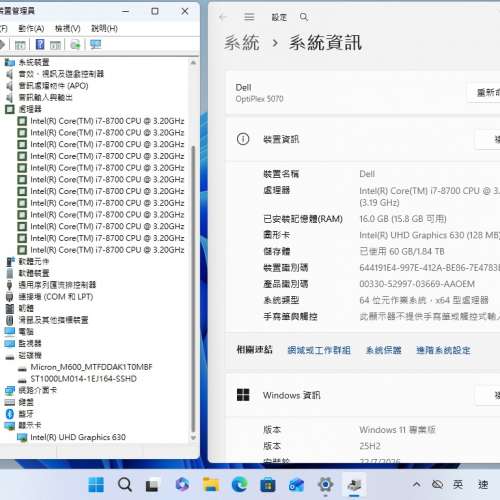Click the Windows 11 專業版 edition value
Screen dimensions: 500x500
(397, 430)
